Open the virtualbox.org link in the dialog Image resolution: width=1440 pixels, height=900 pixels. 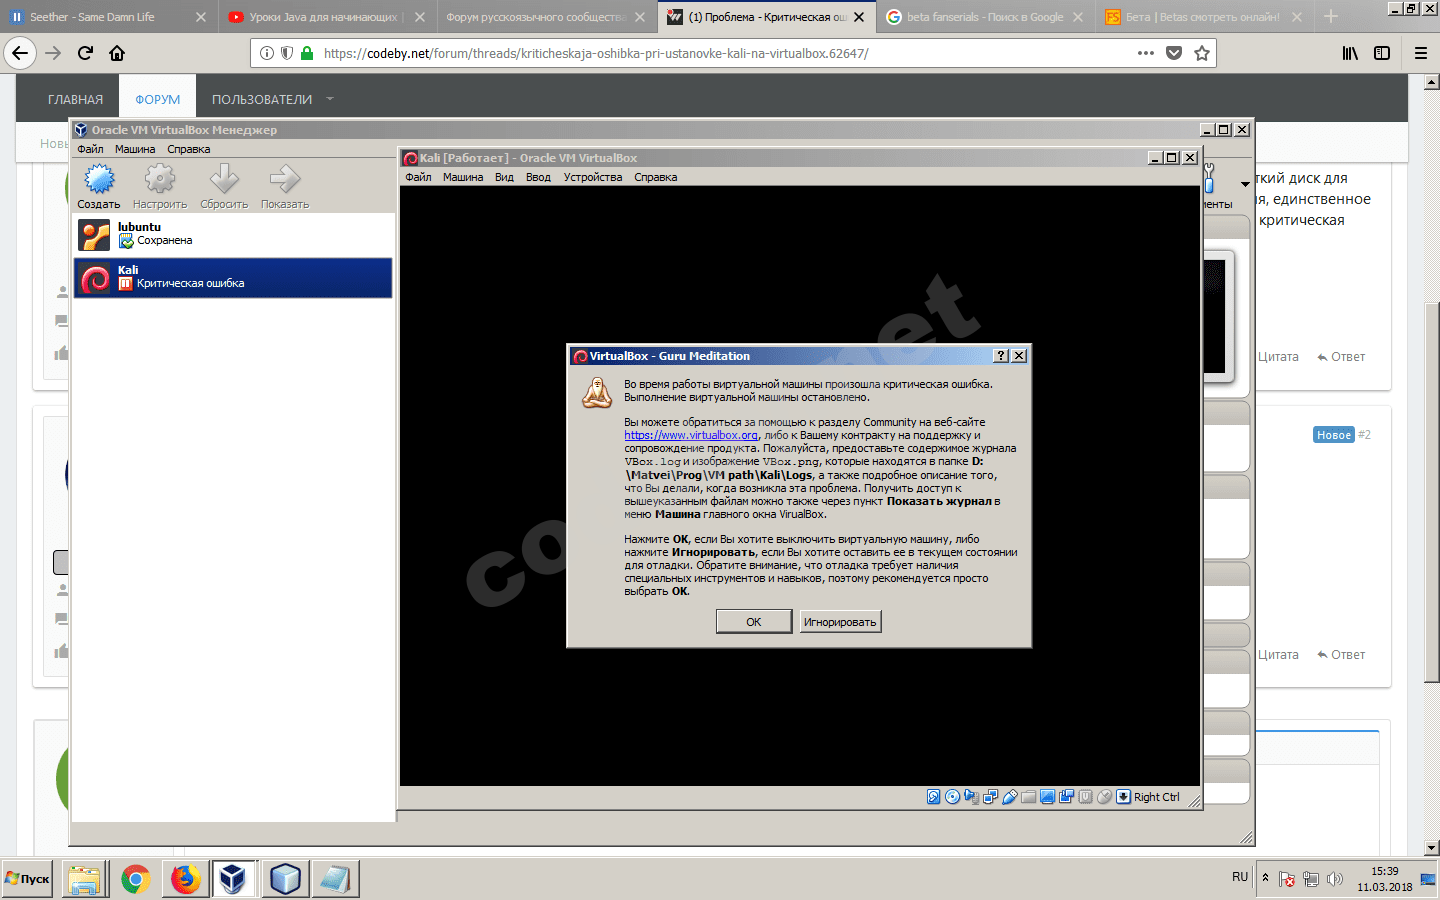point(691,435)
